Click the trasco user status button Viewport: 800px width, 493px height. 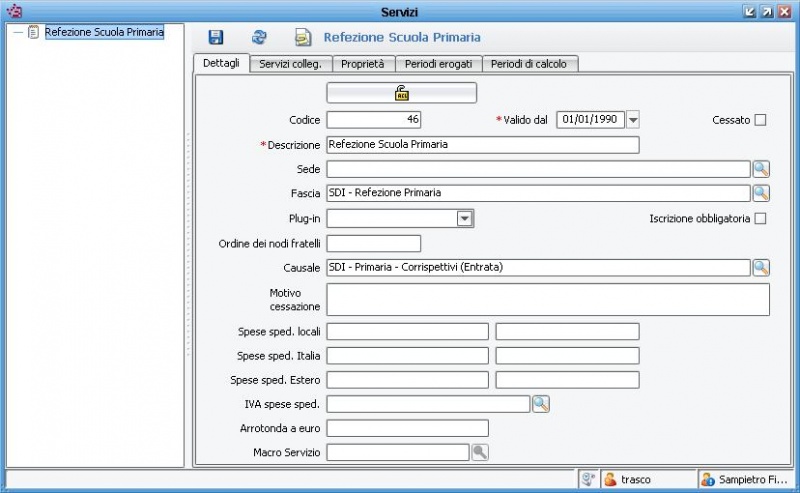(x=636, y=479)
